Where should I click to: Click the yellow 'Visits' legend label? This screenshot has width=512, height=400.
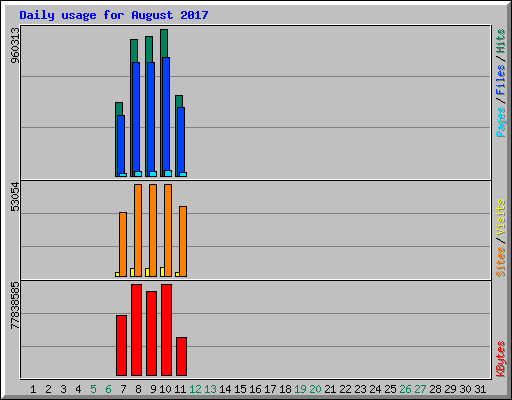coord(501,217)
